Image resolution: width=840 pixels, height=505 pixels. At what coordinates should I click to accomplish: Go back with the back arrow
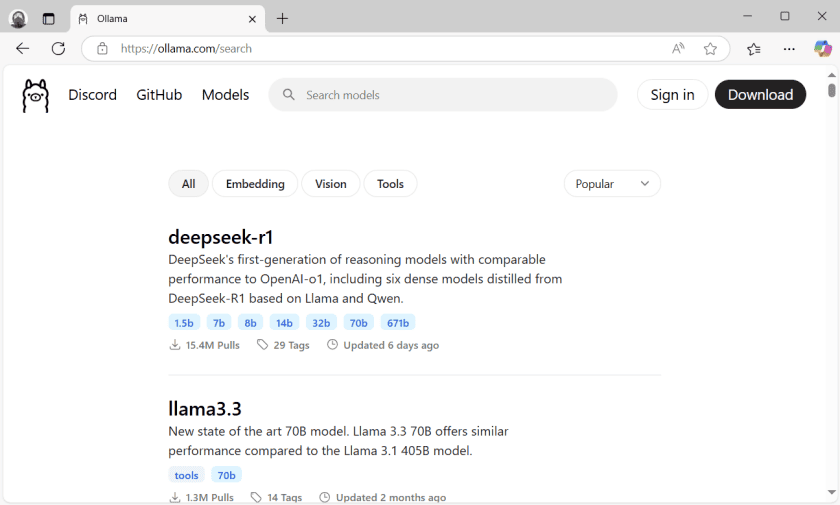[x=23, y=48]
